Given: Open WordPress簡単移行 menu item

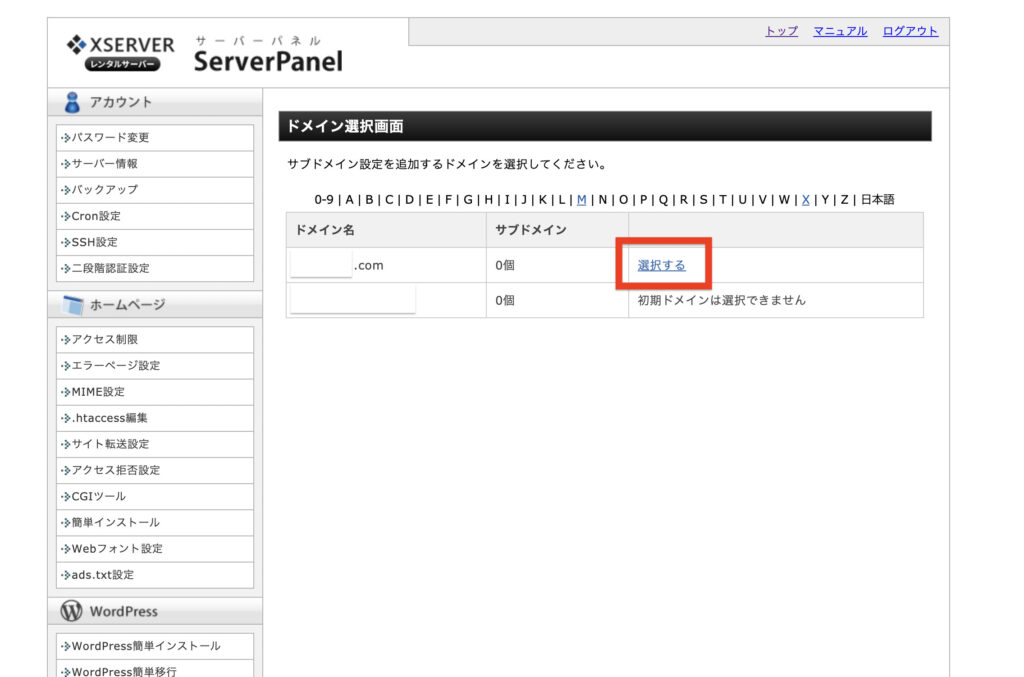Looking at the screenshot, I should [x=155, y=669].
